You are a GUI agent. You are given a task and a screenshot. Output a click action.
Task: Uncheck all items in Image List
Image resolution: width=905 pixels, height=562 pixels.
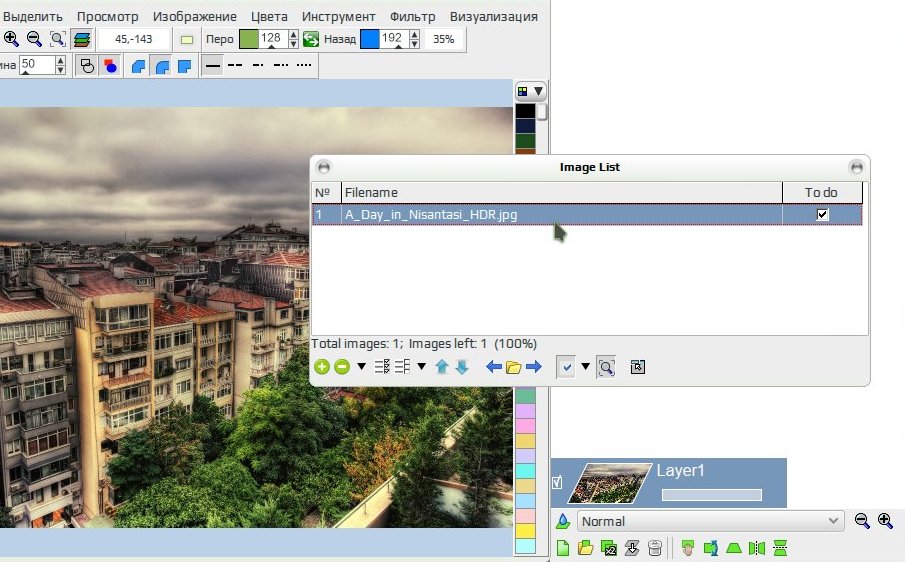point(402,367)
